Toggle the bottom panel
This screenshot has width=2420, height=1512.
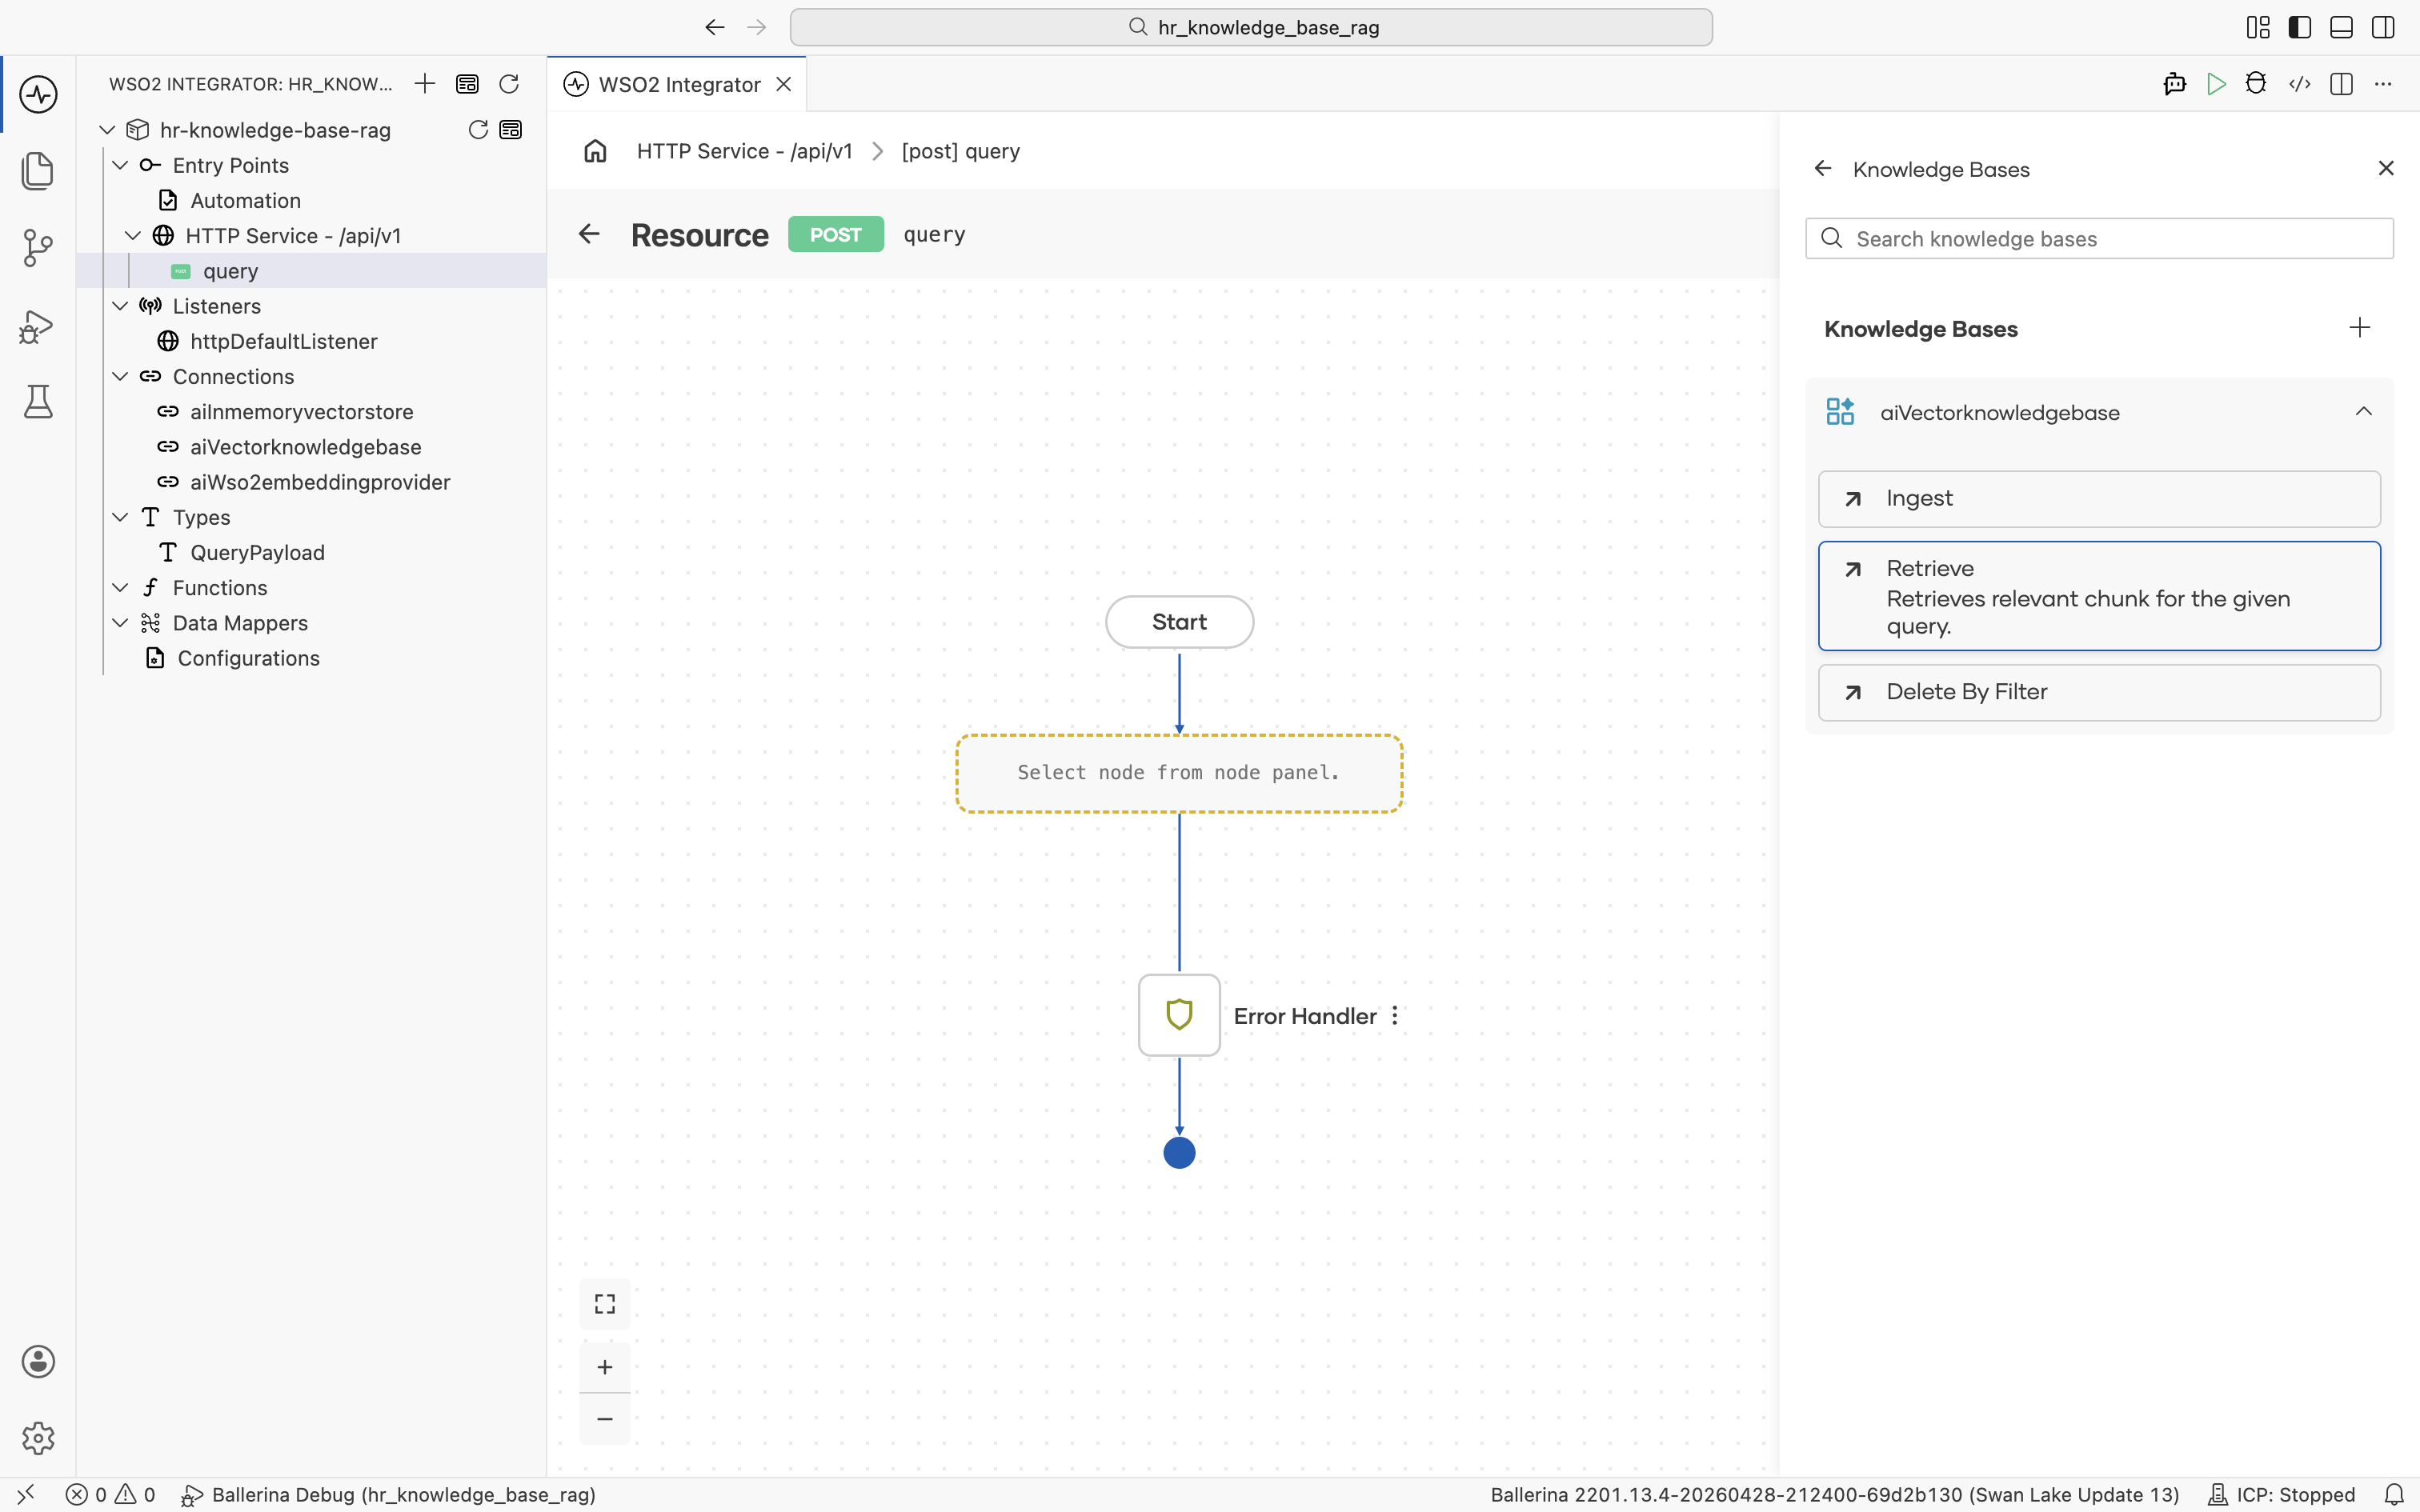(x=2341, y=27)
